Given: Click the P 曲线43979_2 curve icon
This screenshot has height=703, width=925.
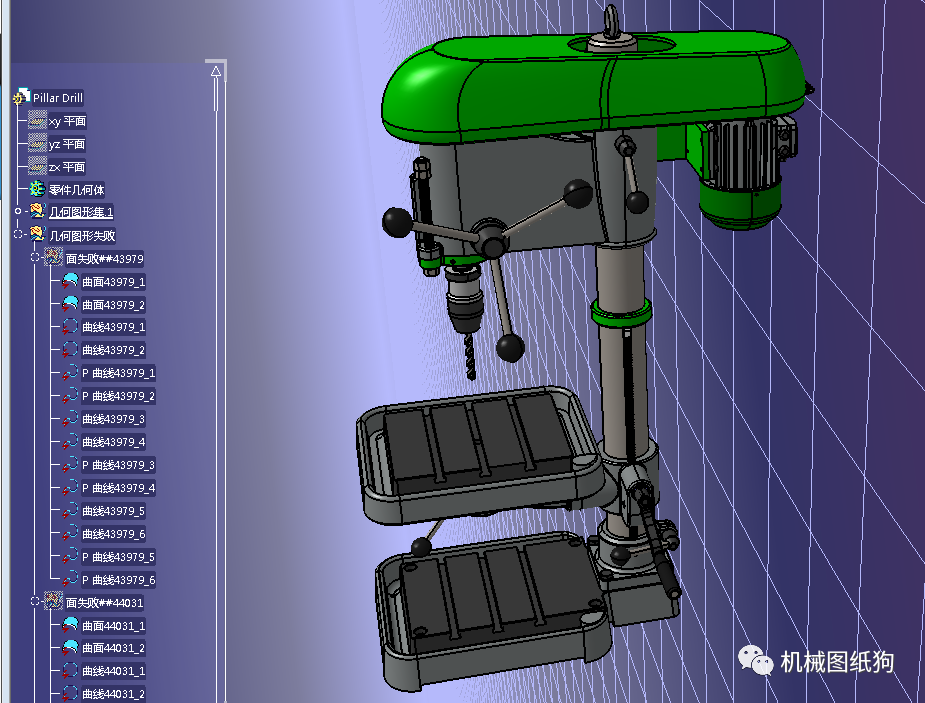Looking at the screenshot, I should (70, 396).
